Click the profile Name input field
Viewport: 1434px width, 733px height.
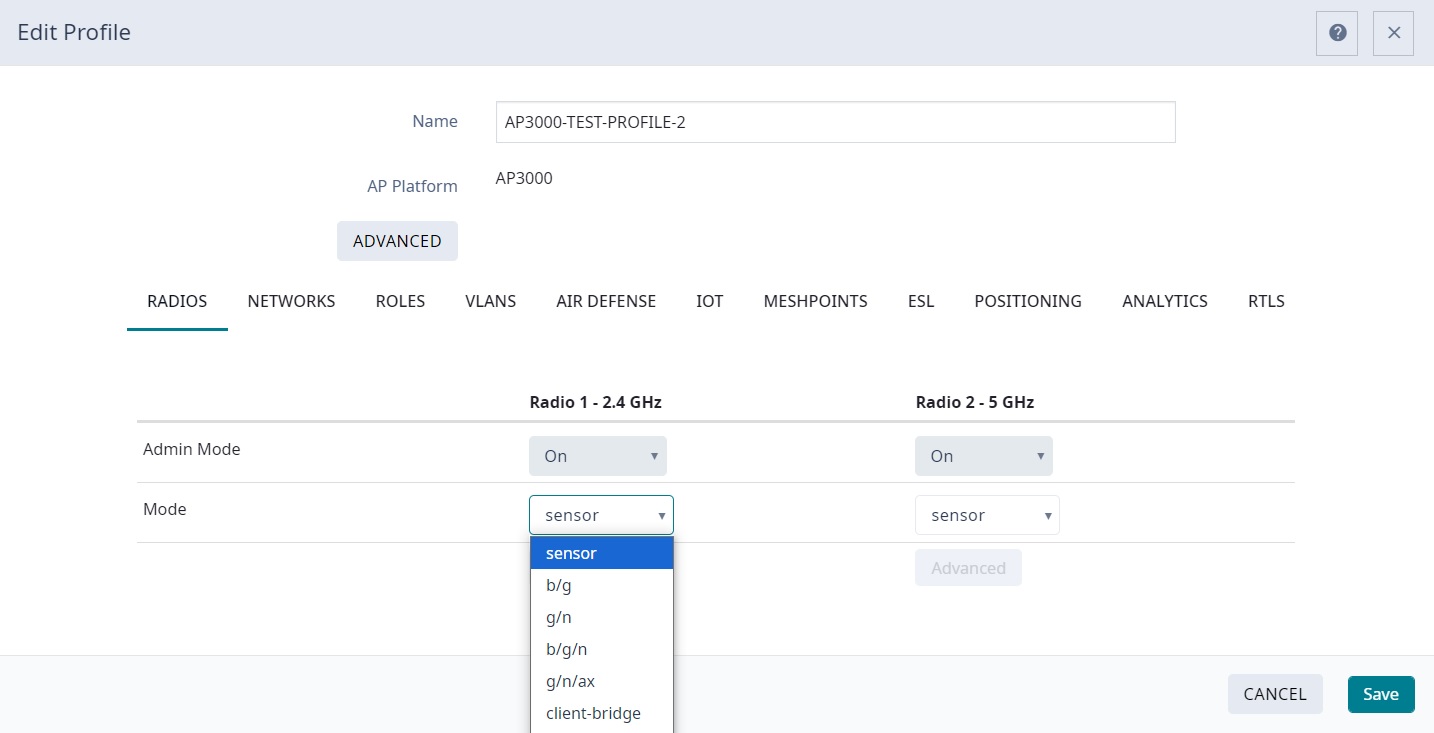click(x=835, y=122)
